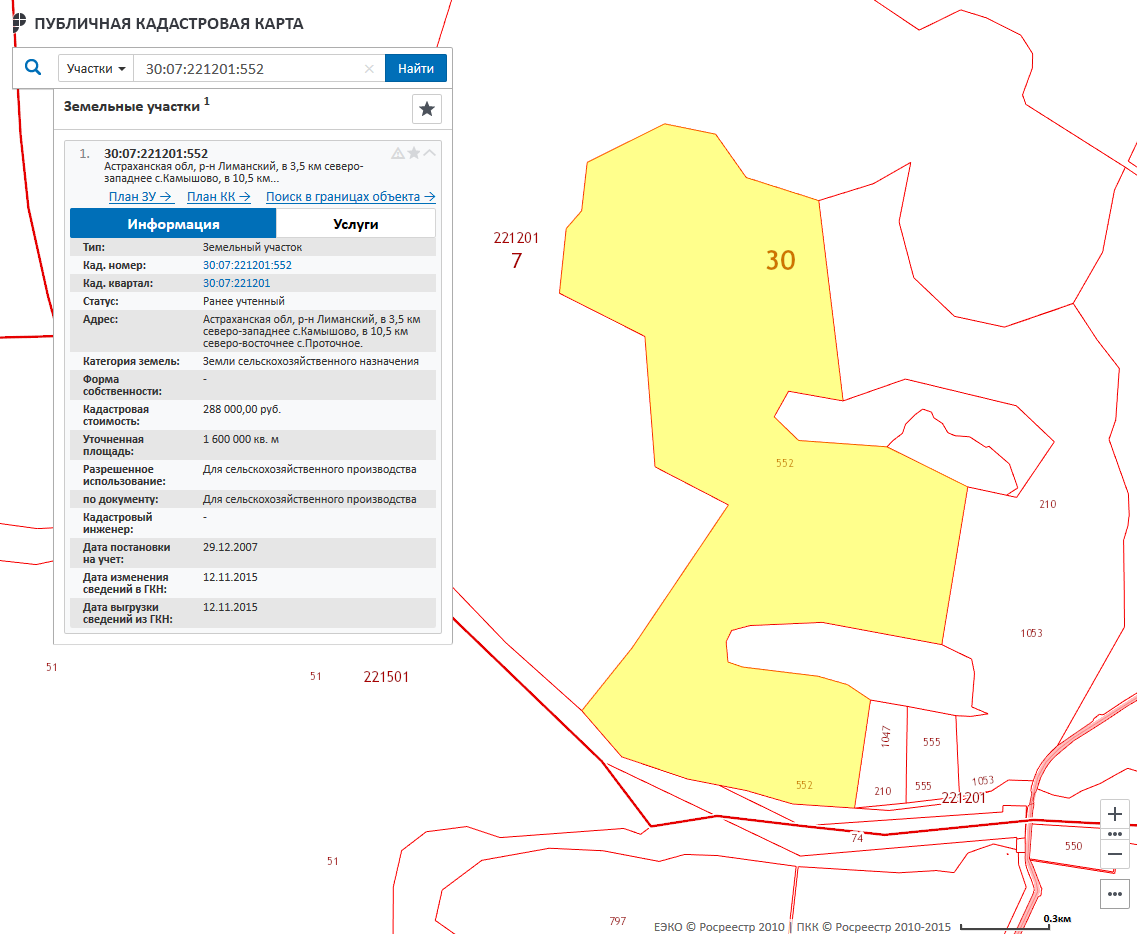Image resolution: width=1137 pixels, height=934 pixels.
Task: Open the map tools ellipsis button
Action: point(1115,893)
